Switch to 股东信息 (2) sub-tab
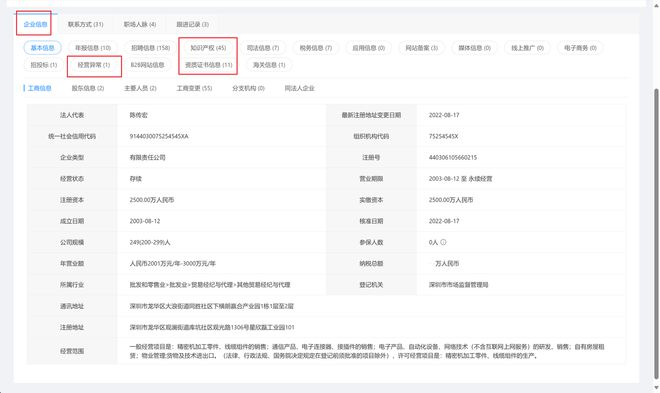660x393 pixels. tap(88, 88)
